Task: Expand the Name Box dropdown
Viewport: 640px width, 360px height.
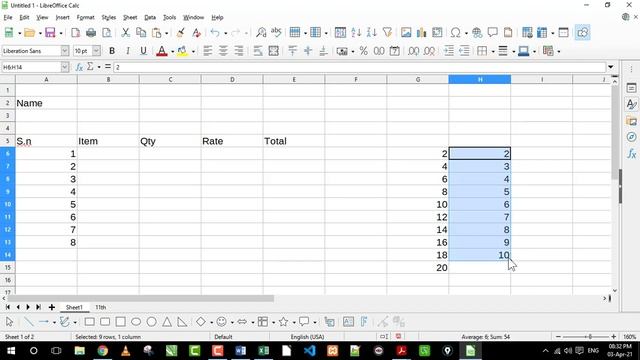Action: pos(65,67)
